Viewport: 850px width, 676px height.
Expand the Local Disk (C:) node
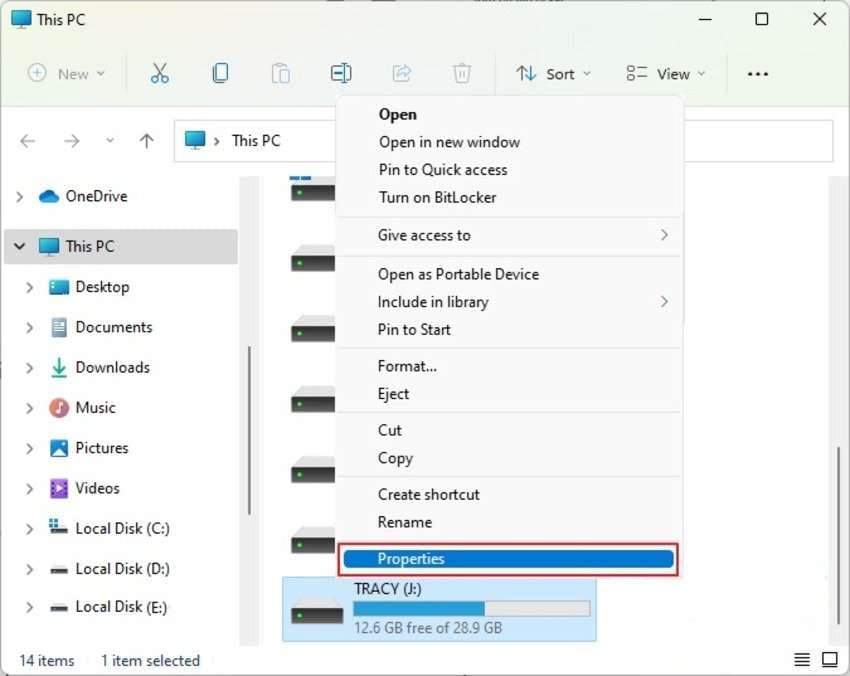pyautogui.click(x=29, y=529)
